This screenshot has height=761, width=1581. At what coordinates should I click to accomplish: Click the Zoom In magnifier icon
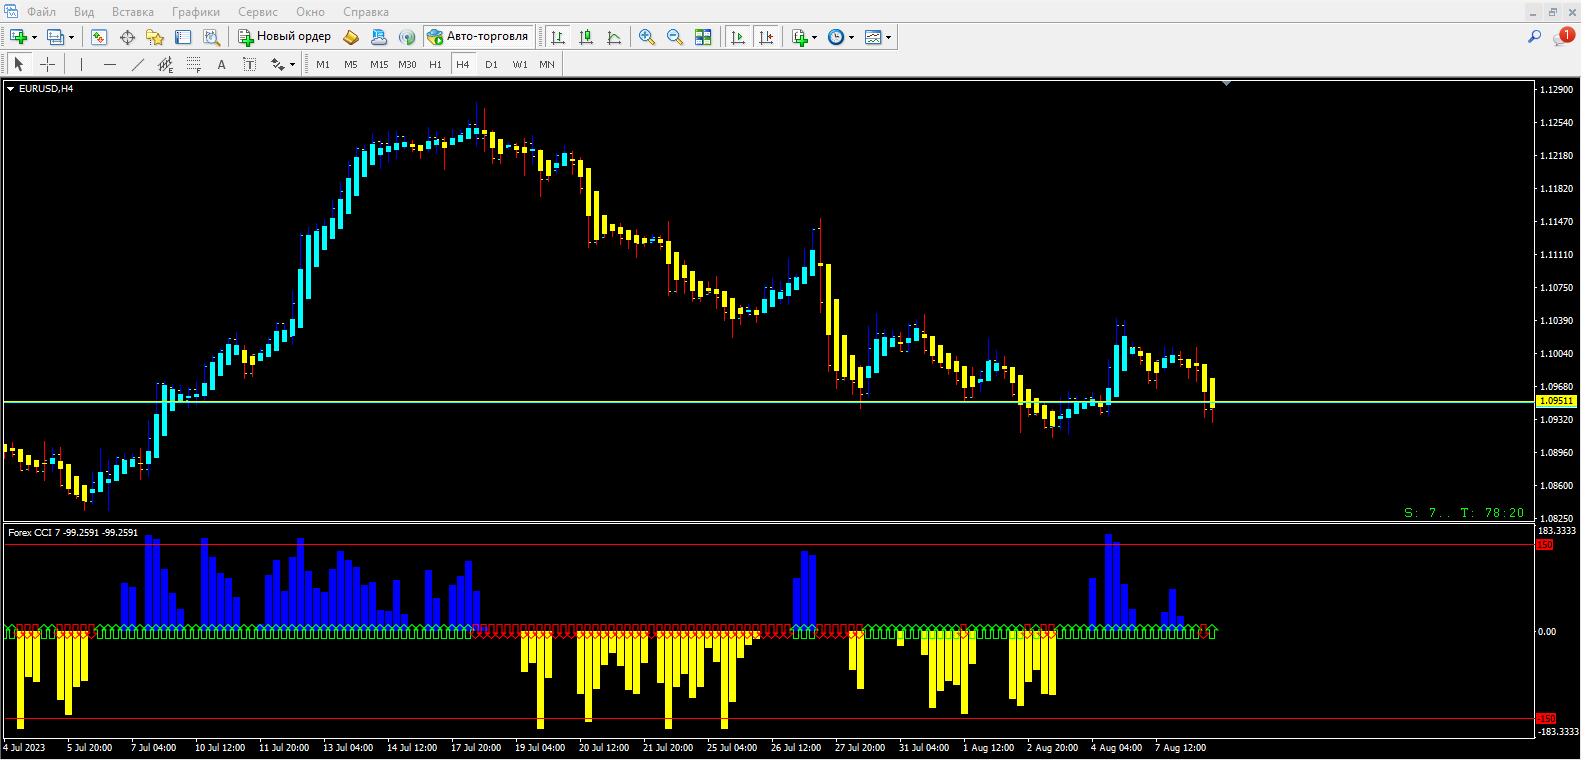click(647, 37)
